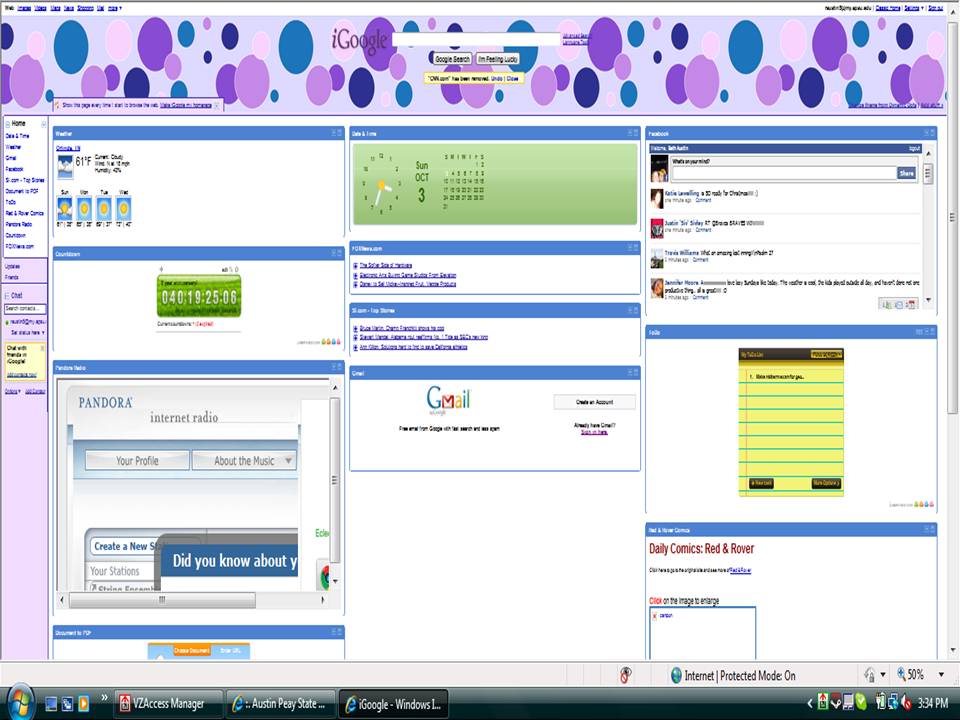This screenshot has height=720, width=960.
Task: Close the CNN.com removed notification
Action: [512, 78]
